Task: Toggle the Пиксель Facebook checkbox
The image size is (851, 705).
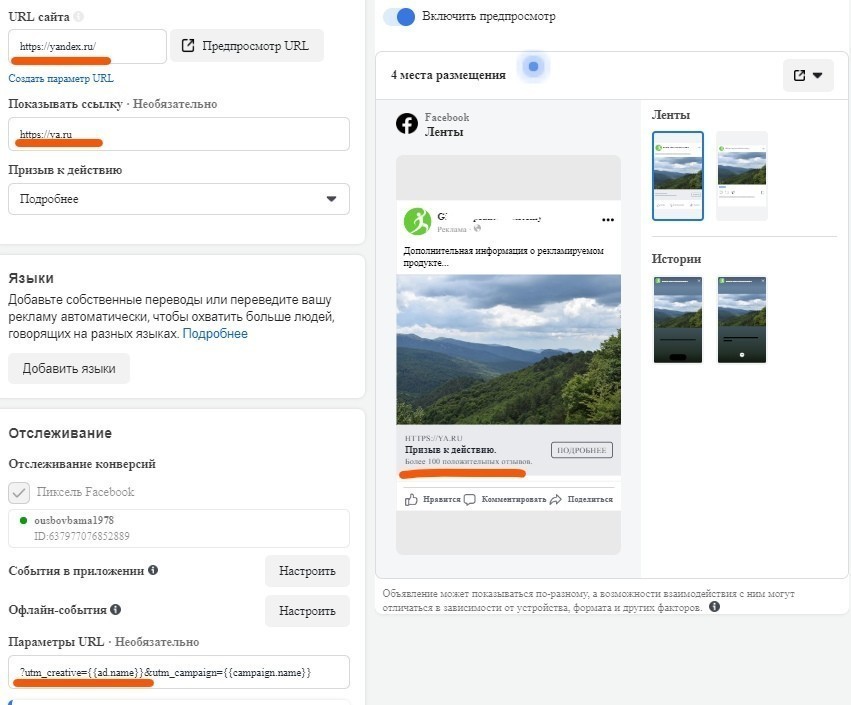Action: click(19, 493)
